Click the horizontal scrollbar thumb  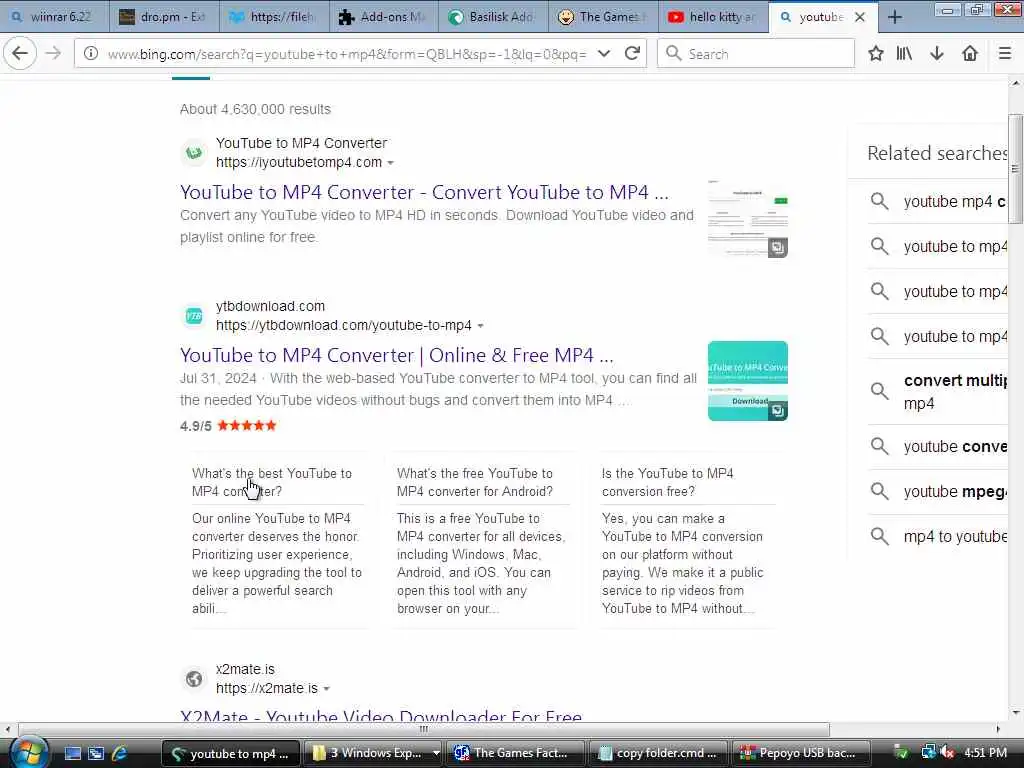coord(424,729)
